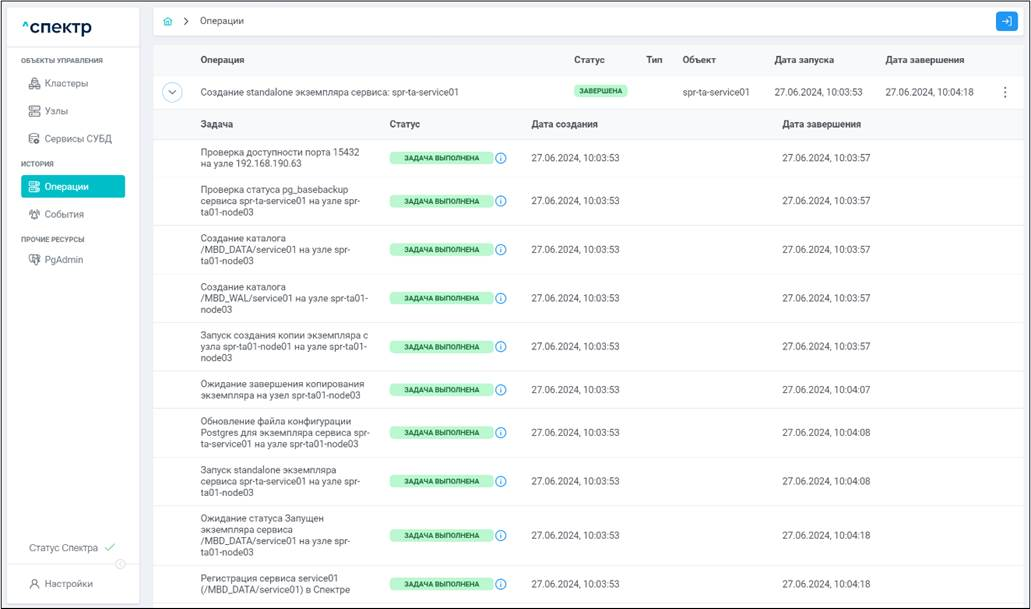Open the three-dot menu for spr-ta-service01 operation
Screen dimensions: 1031x609
pyautogui.click(x=1005, y=92)
